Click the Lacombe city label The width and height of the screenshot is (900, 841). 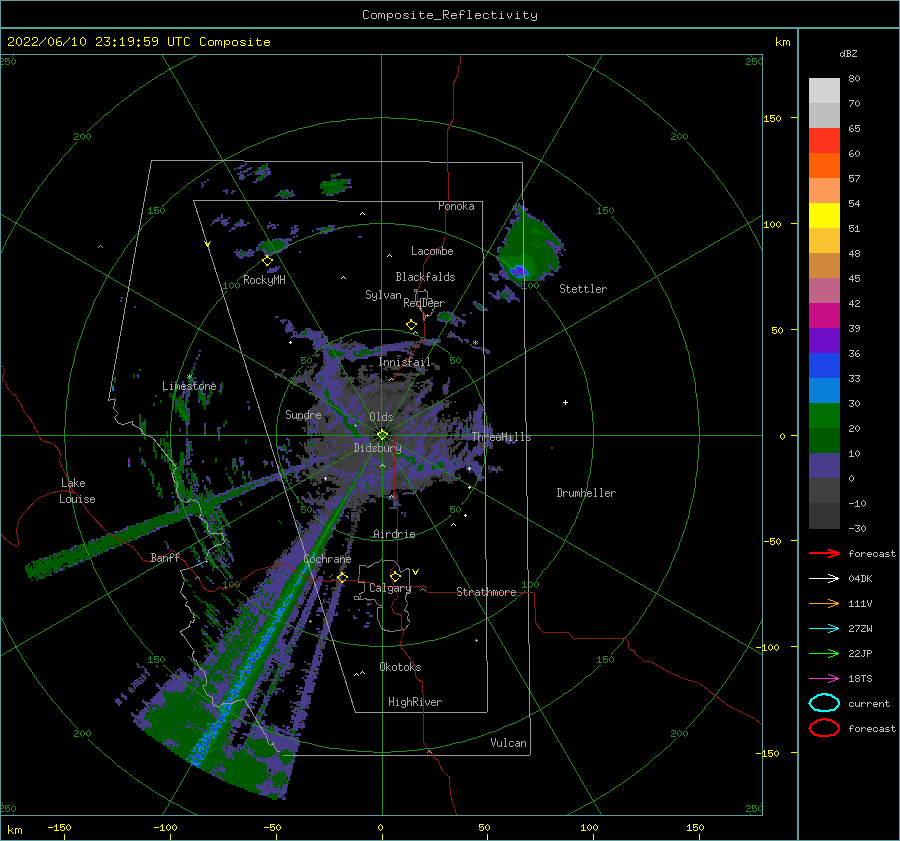(x=432, y=251)
